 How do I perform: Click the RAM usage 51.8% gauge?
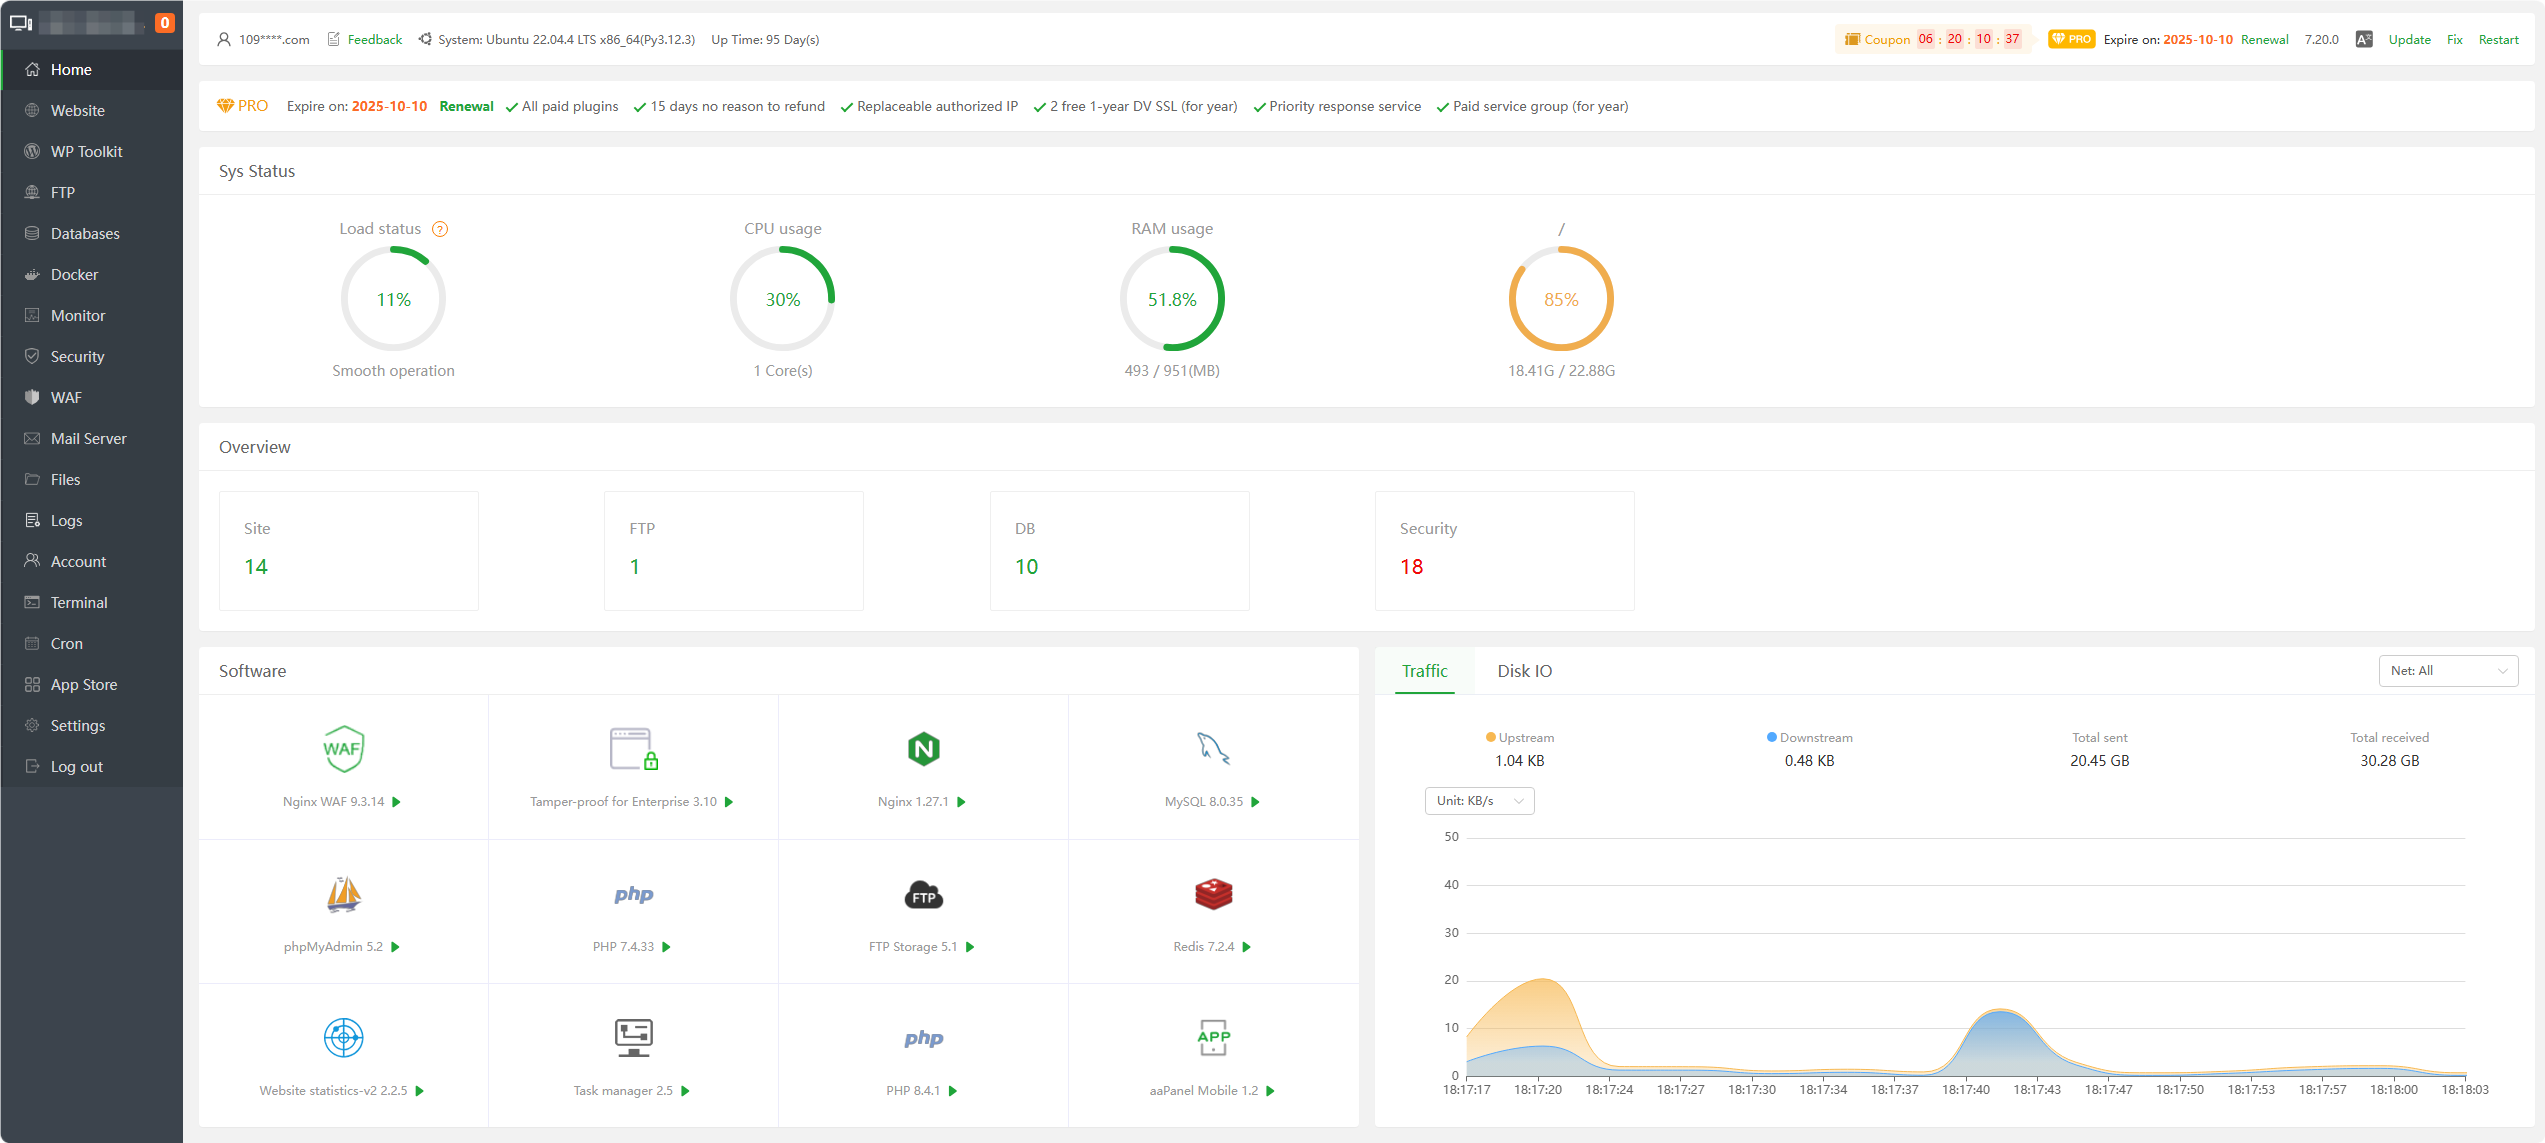point(1172,299)
